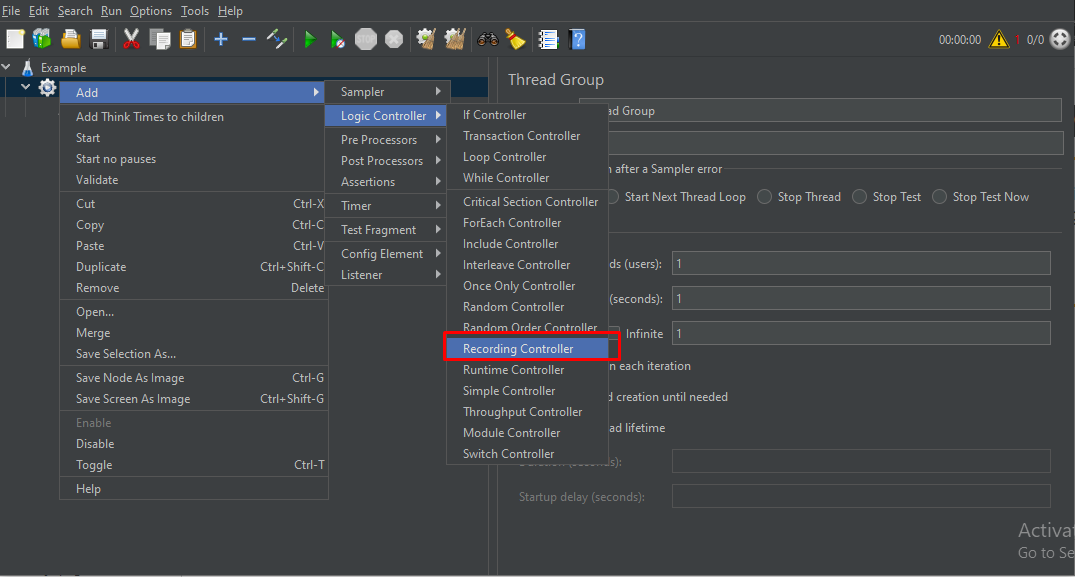Click the Toggle enable/disable icon
Viewport: 1075px width, 577px height.
277,39
